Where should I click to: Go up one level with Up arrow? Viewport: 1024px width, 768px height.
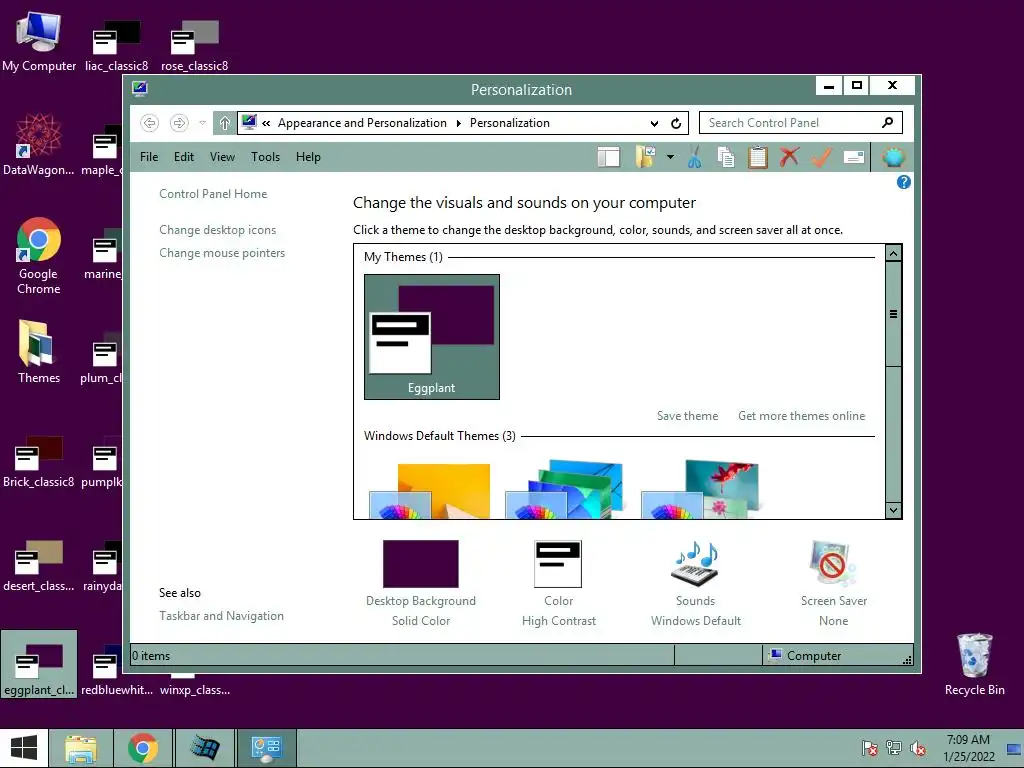(x=225, y=123)
